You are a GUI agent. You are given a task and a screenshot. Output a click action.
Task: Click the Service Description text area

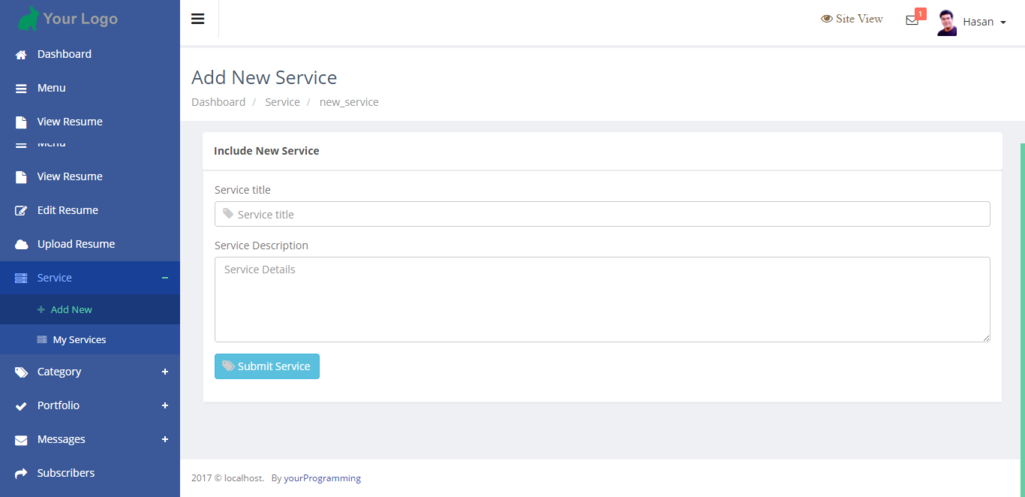(602, 299)
